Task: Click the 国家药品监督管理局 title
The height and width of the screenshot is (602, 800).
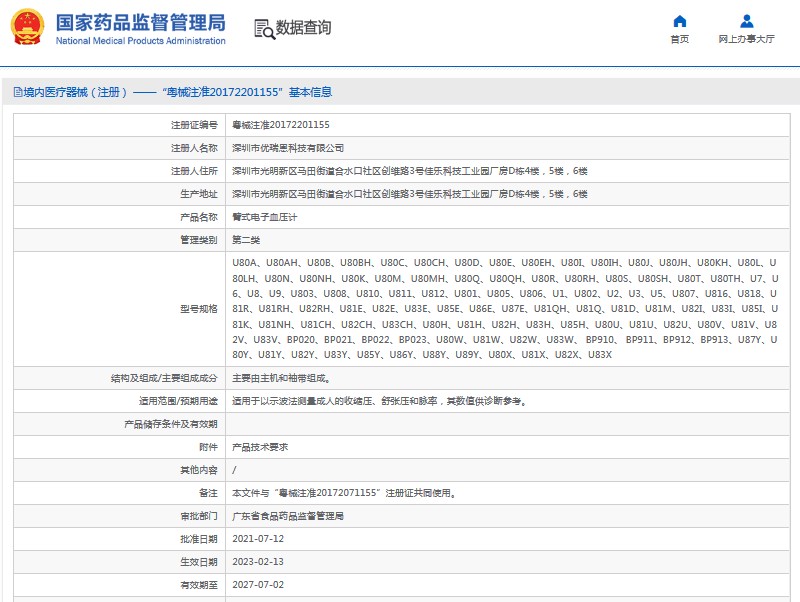Action: point(140,22)
